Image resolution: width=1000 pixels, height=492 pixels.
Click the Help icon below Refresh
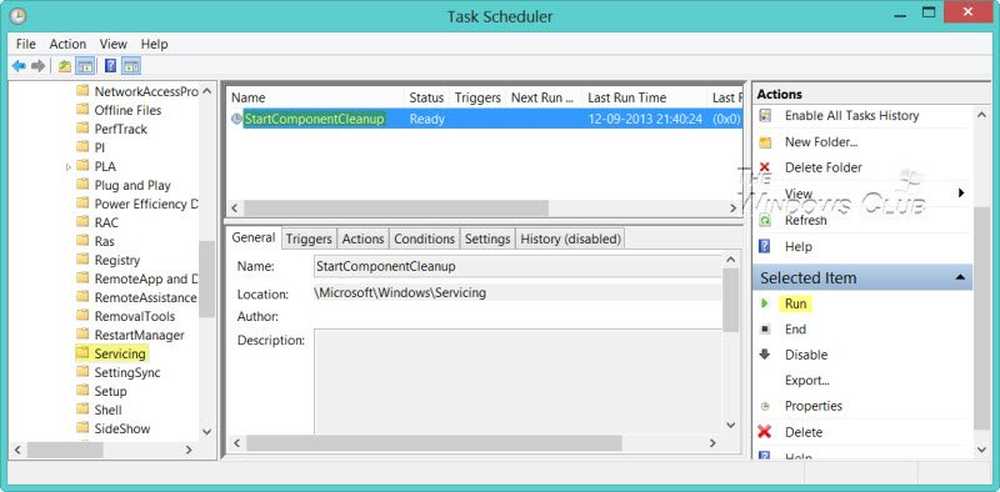[x=765, y=246]
